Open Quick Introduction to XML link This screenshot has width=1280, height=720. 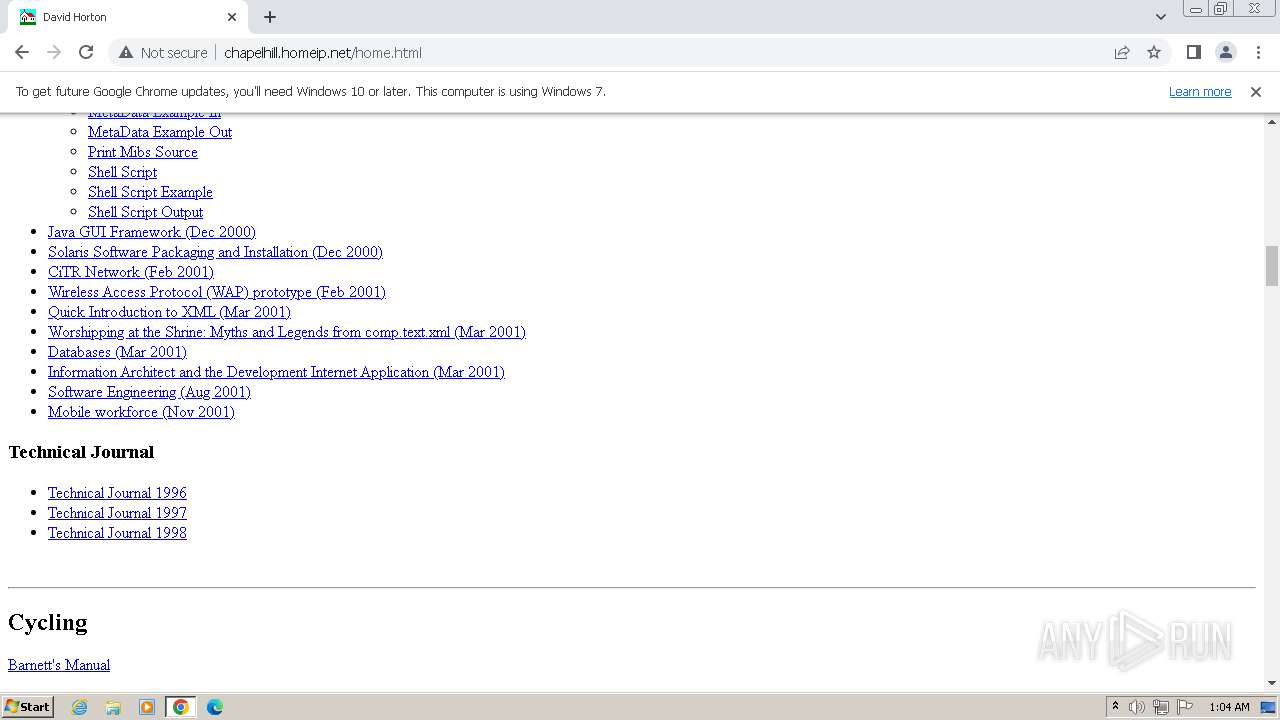[x=169, y=312]
